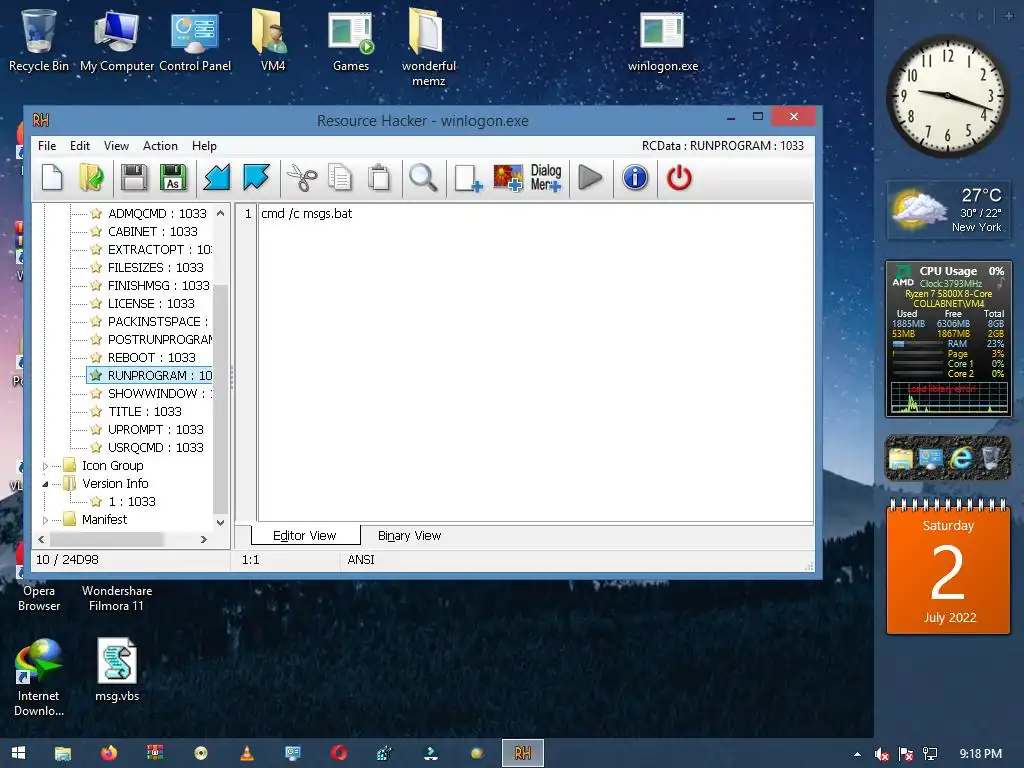
Task: Add image resource icon in toolbar
Action: [508, 178]
